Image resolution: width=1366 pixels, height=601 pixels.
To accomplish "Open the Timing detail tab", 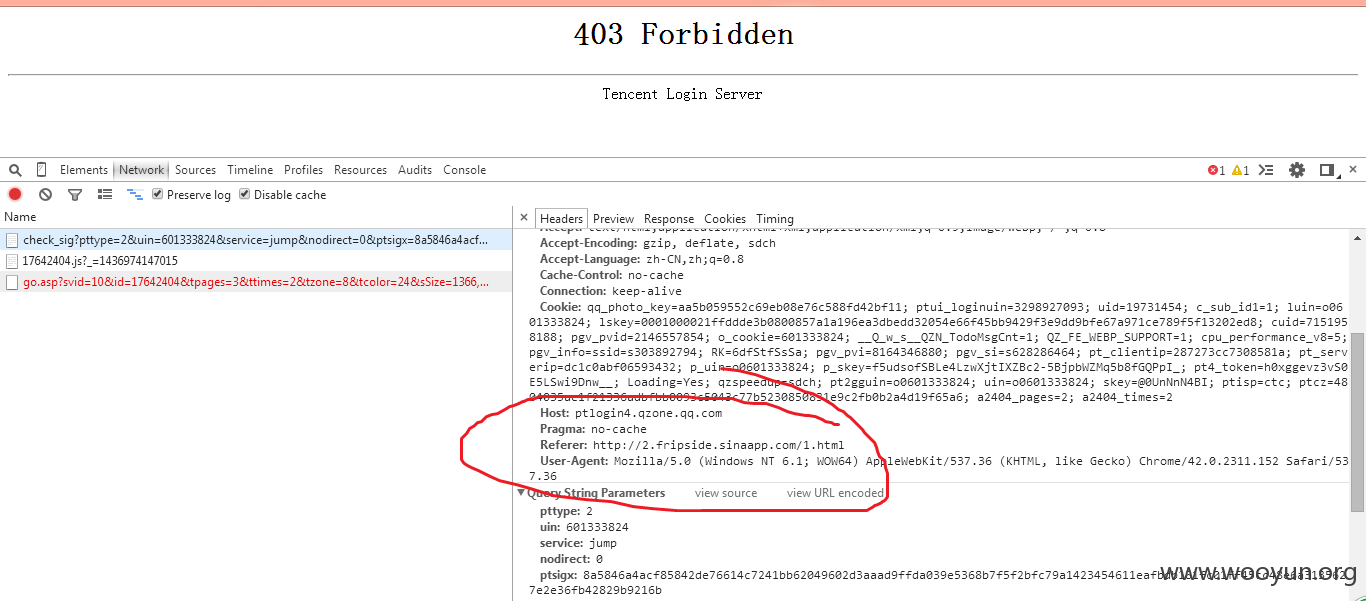I will tap(775, 219).
